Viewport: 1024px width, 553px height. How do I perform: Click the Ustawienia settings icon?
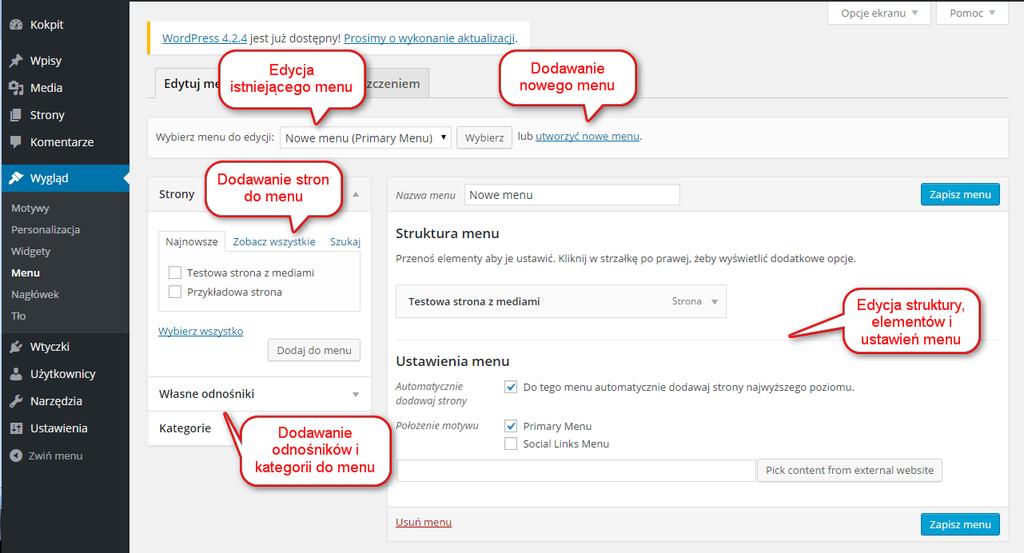(16, 428)
